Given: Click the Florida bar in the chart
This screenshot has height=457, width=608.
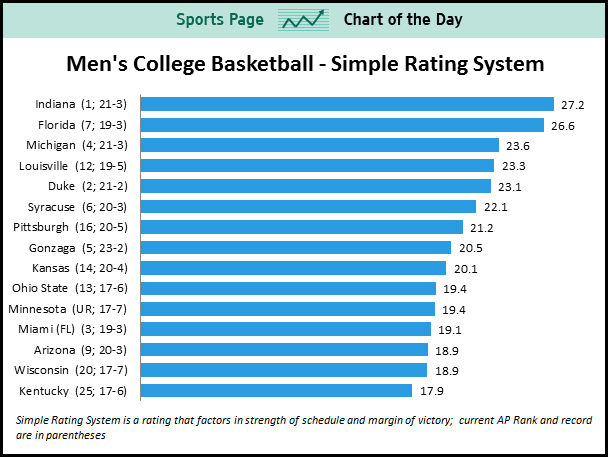Looking at the screenshot, I should pos(342,124).
